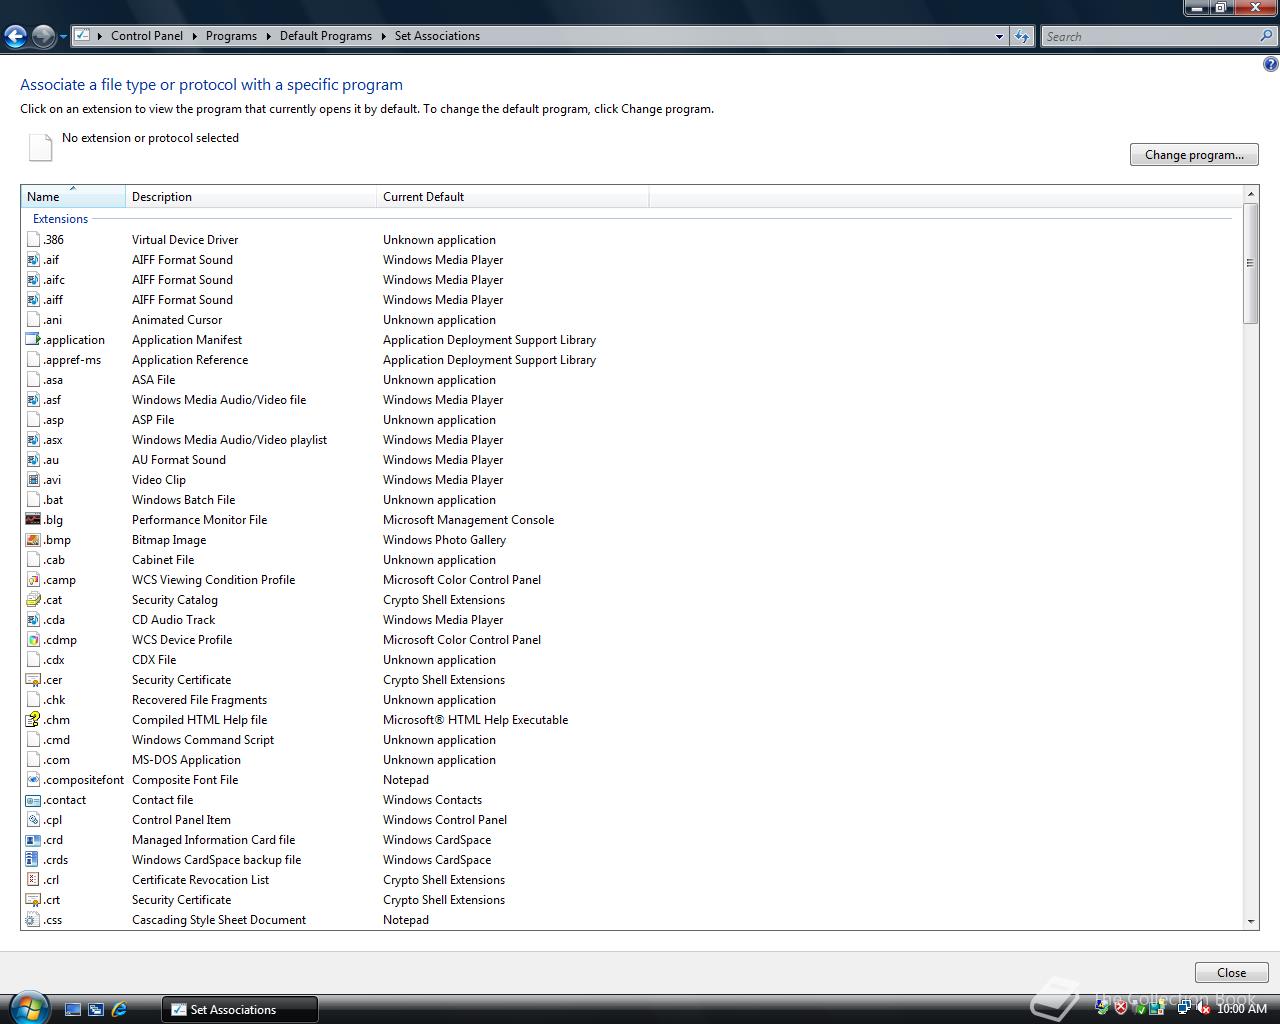The height and width of the screenshot is (1024, 1280).
Task: Select the .com MS-DOS Application row
Action: 630,760
